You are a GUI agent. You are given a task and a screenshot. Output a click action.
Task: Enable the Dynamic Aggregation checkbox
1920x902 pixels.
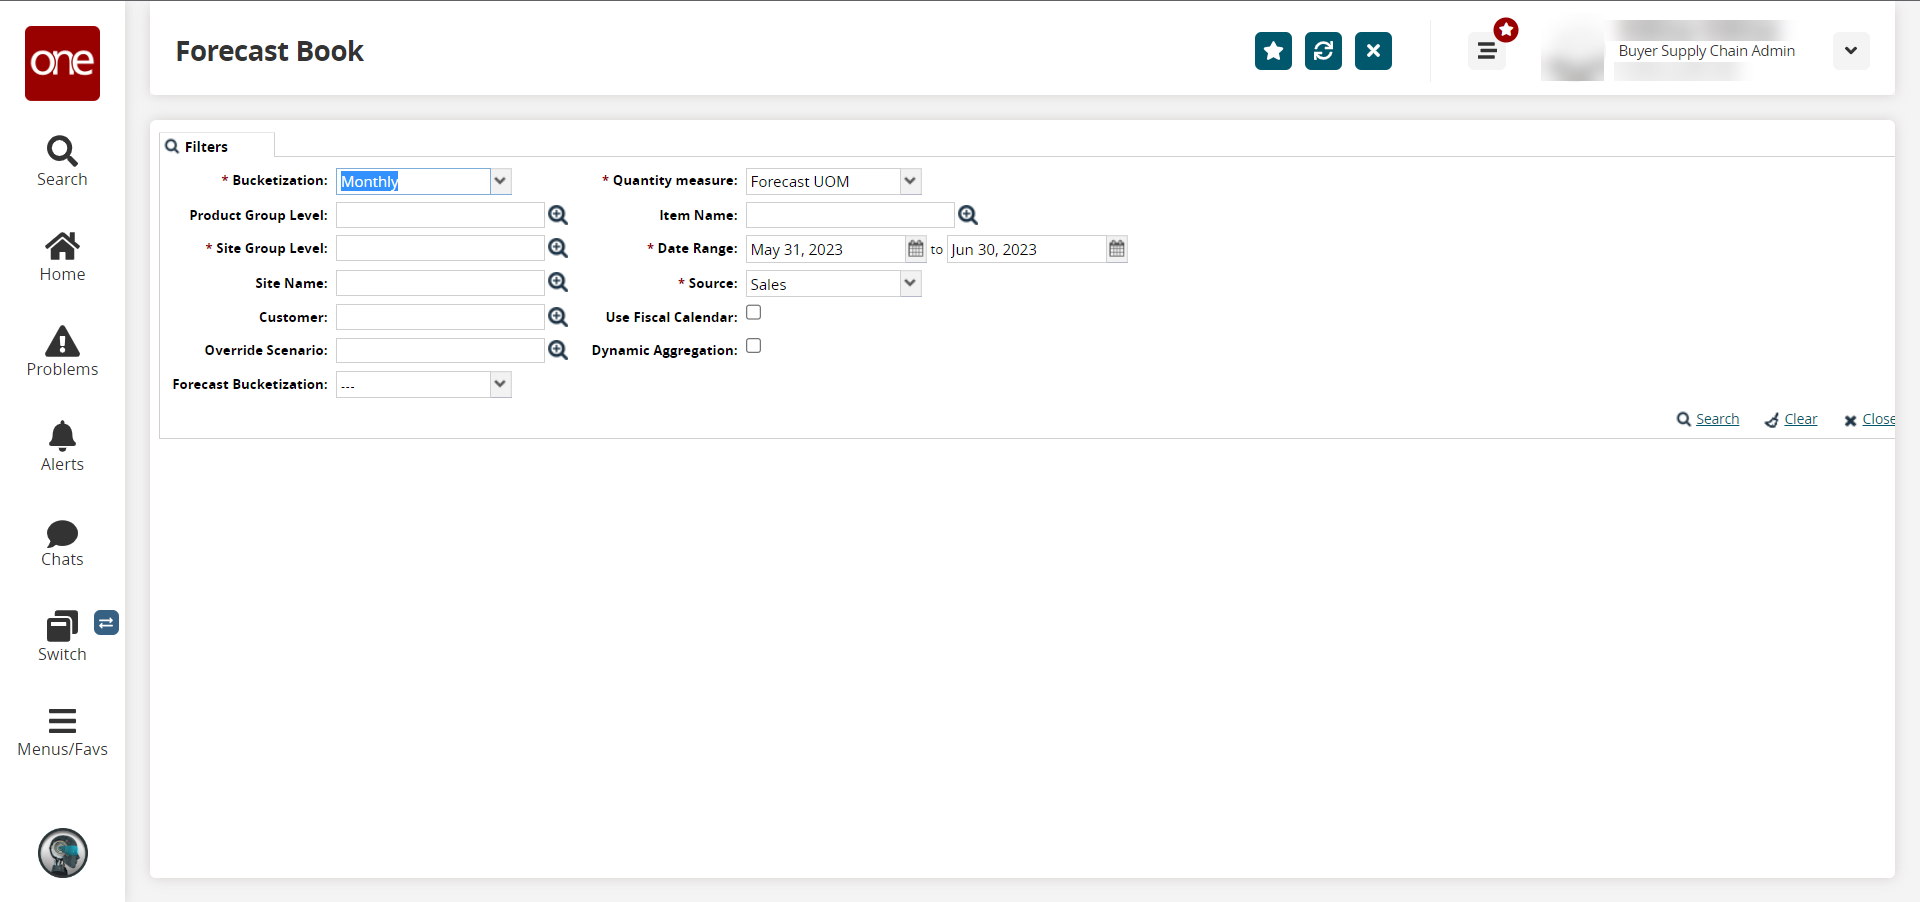tap(754, 346)
